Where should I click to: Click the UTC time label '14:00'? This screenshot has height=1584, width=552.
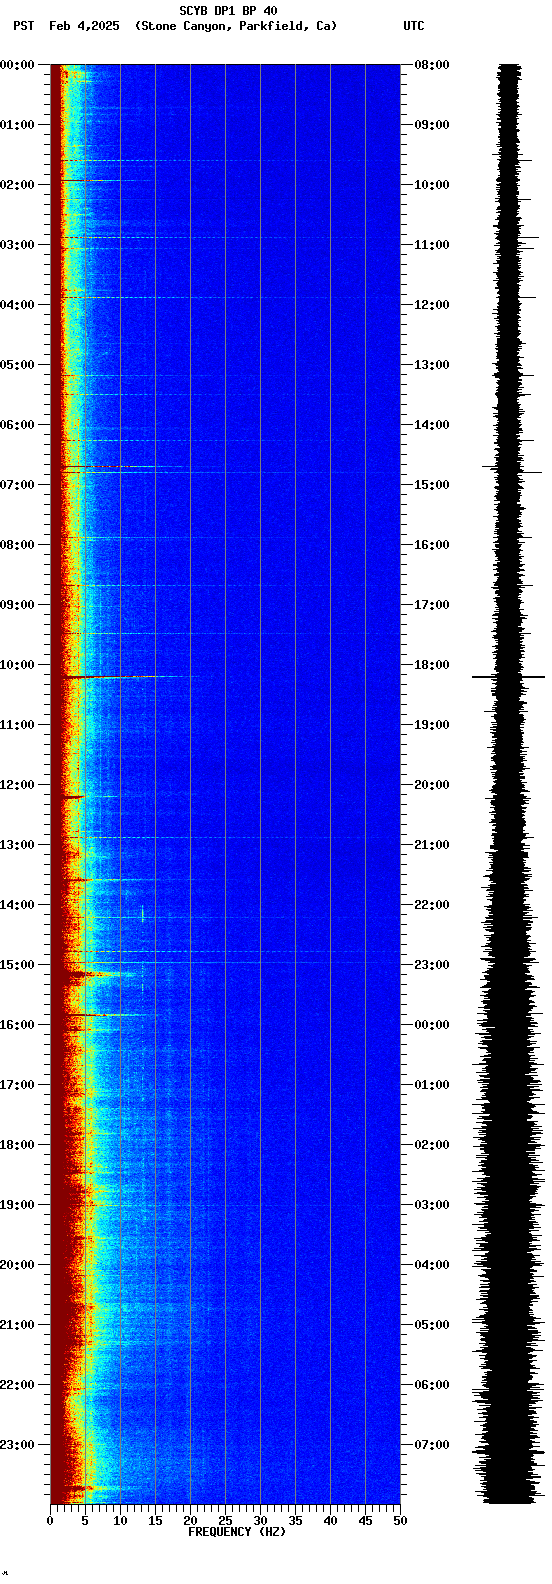pyautogui.click(x=432, y=425)
